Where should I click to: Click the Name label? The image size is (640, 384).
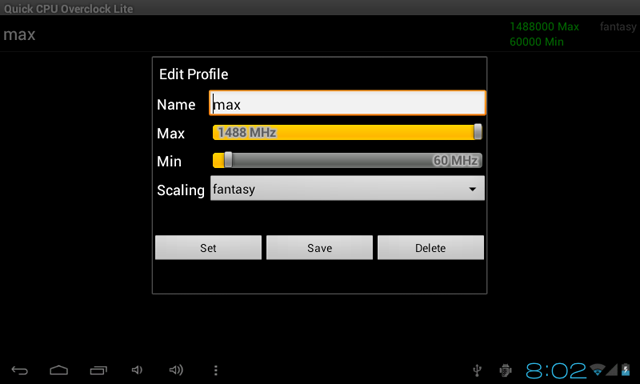pos(176,105)
